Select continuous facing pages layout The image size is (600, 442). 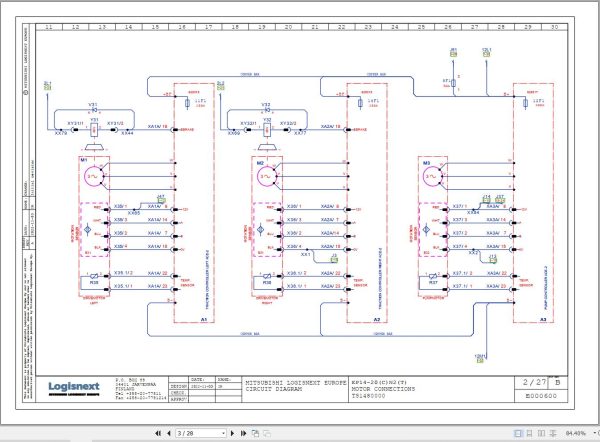[553, 433]
